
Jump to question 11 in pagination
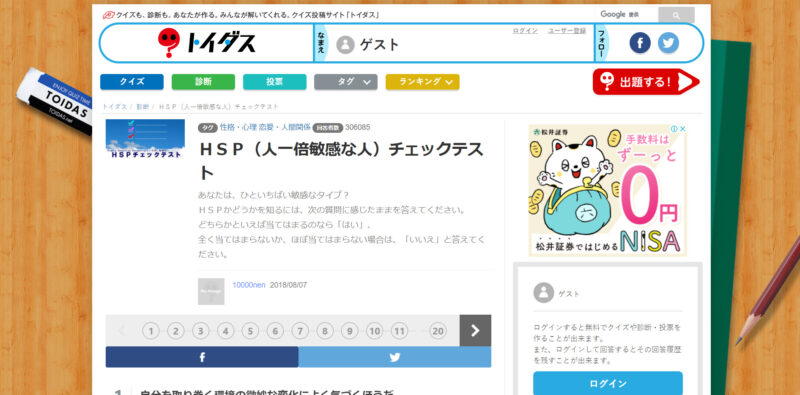coord(399,331)
